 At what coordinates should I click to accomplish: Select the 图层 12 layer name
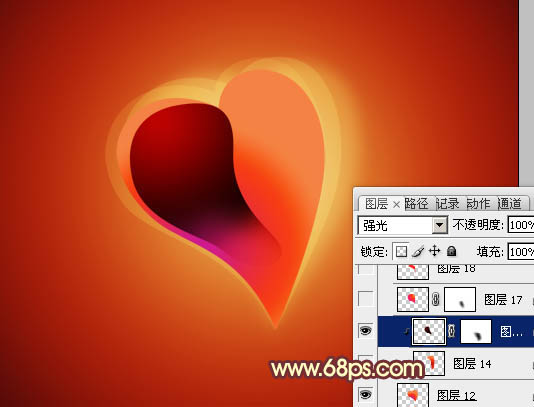tap(456, 395)
